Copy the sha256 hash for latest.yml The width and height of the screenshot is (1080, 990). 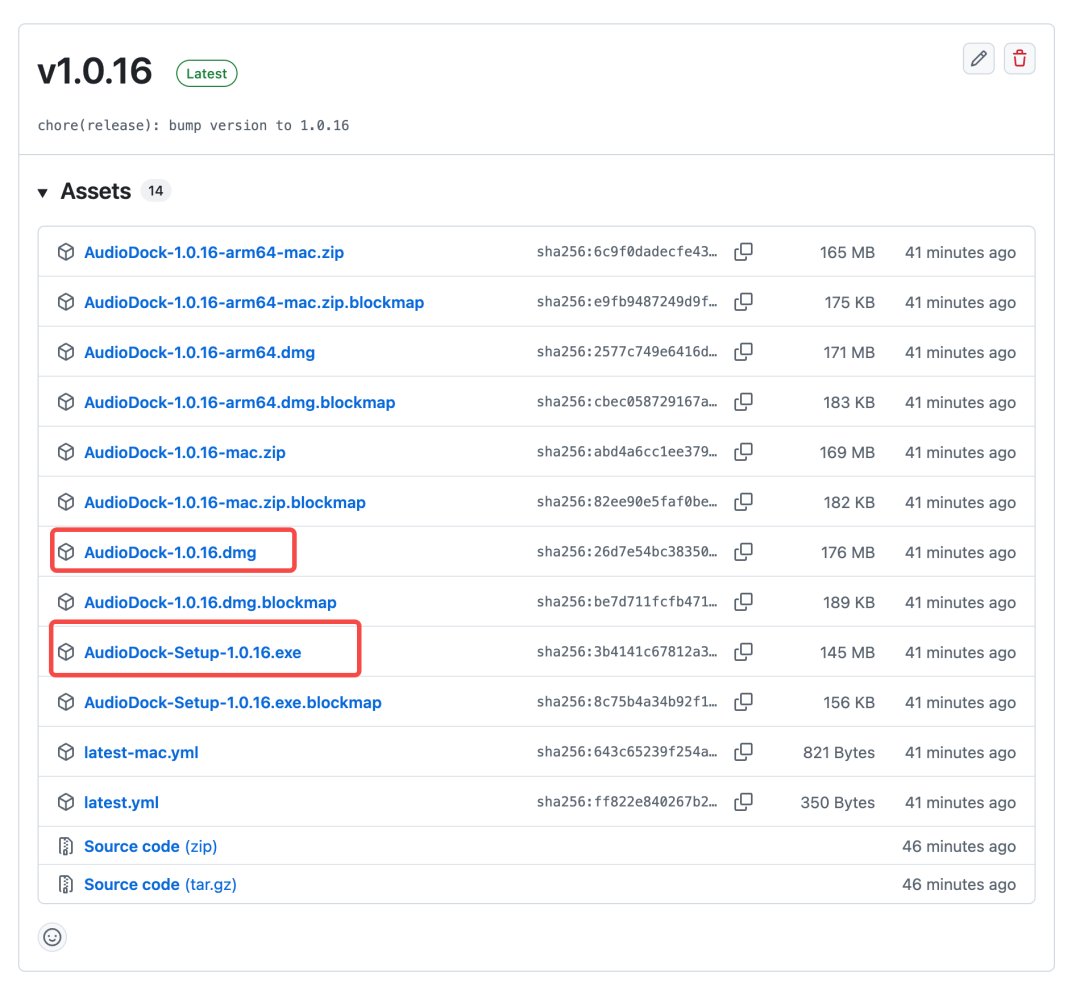point(743,801)
